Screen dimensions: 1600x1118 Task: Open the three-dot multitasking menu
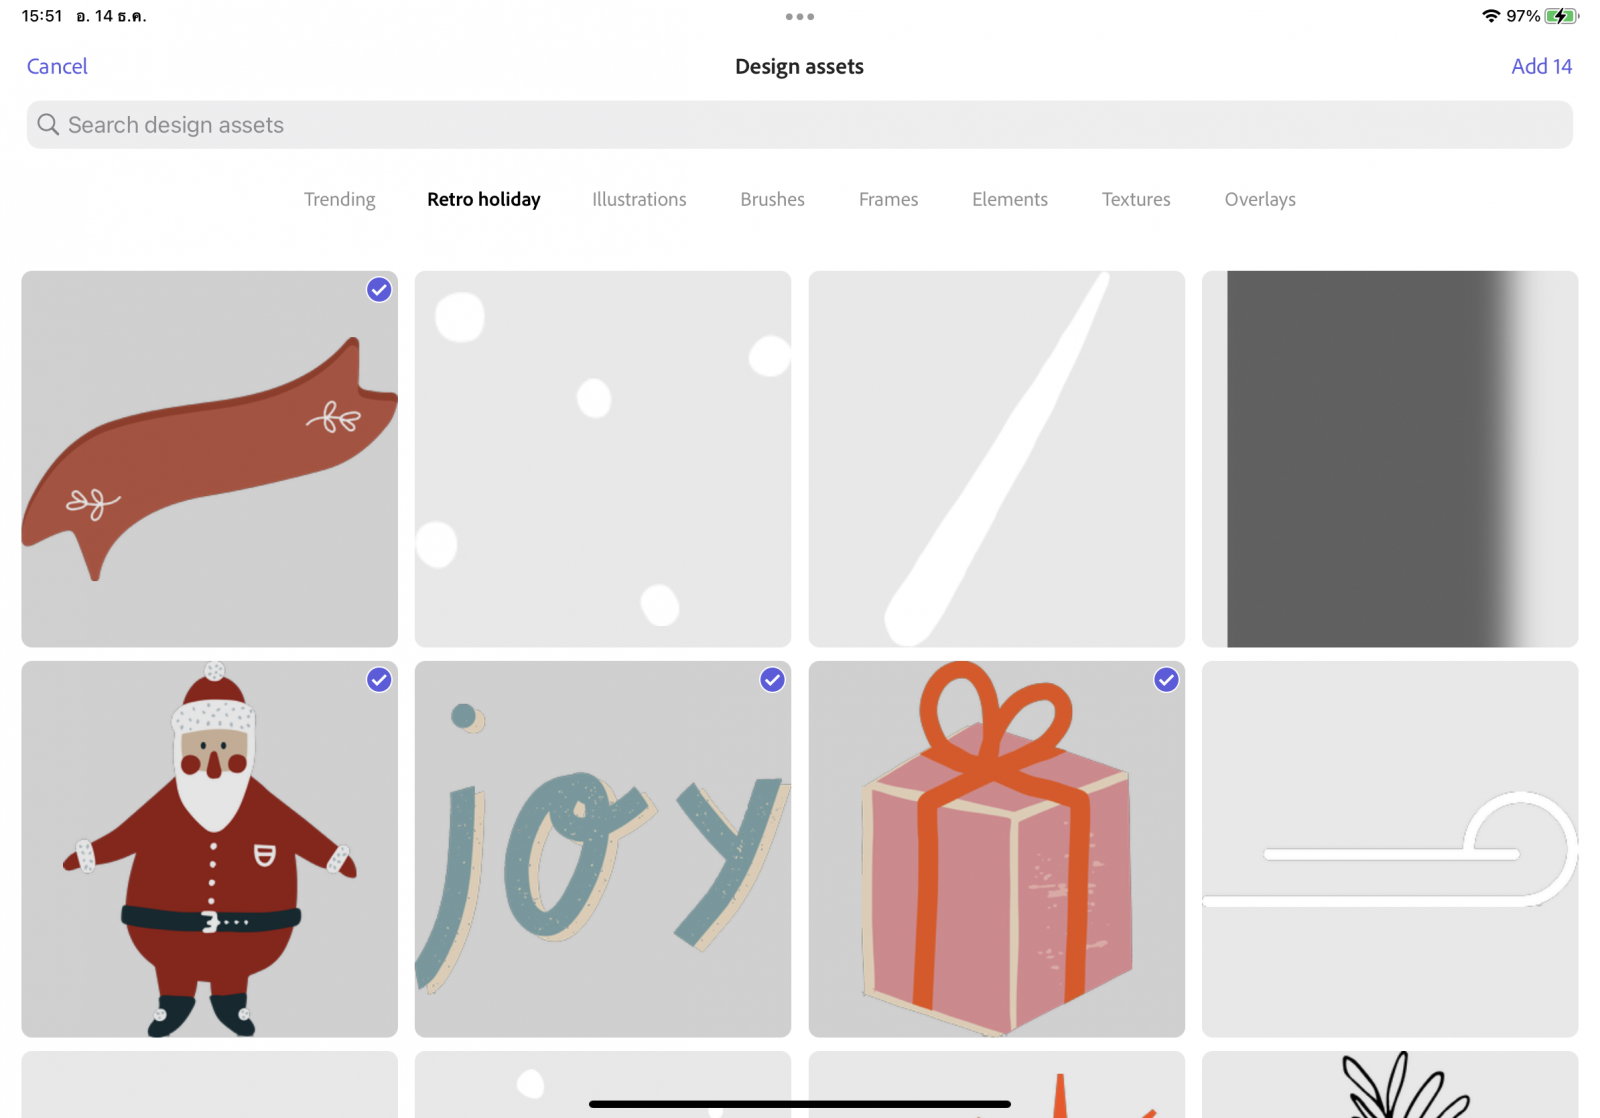tap(799, 17)
